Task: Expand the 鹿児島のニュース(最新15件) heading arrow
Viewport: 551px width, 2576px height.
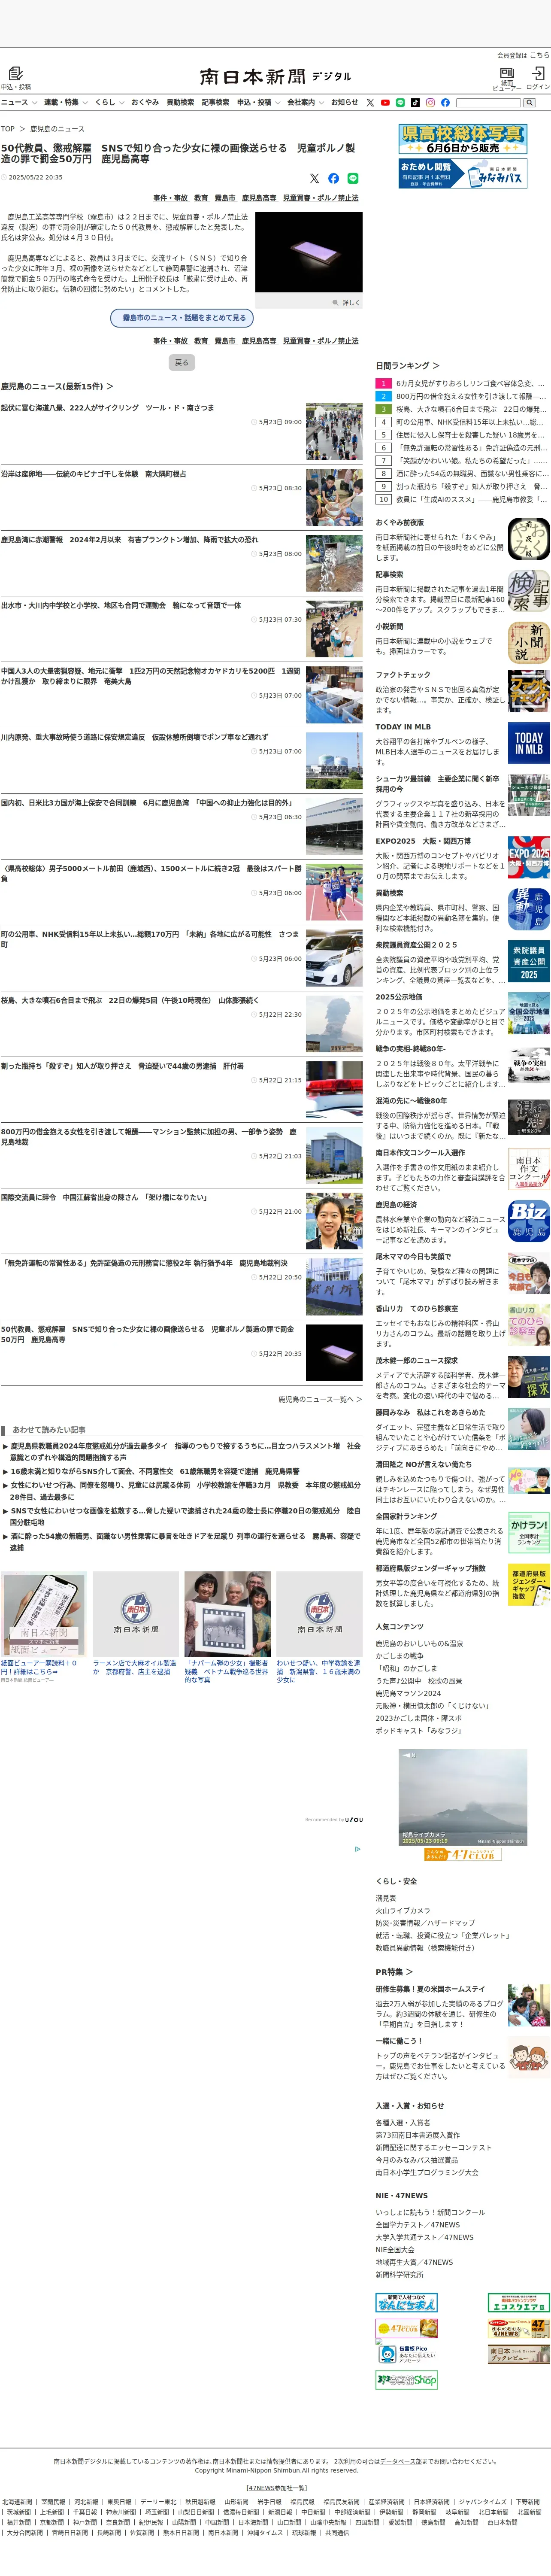Action: pos(110,386)
